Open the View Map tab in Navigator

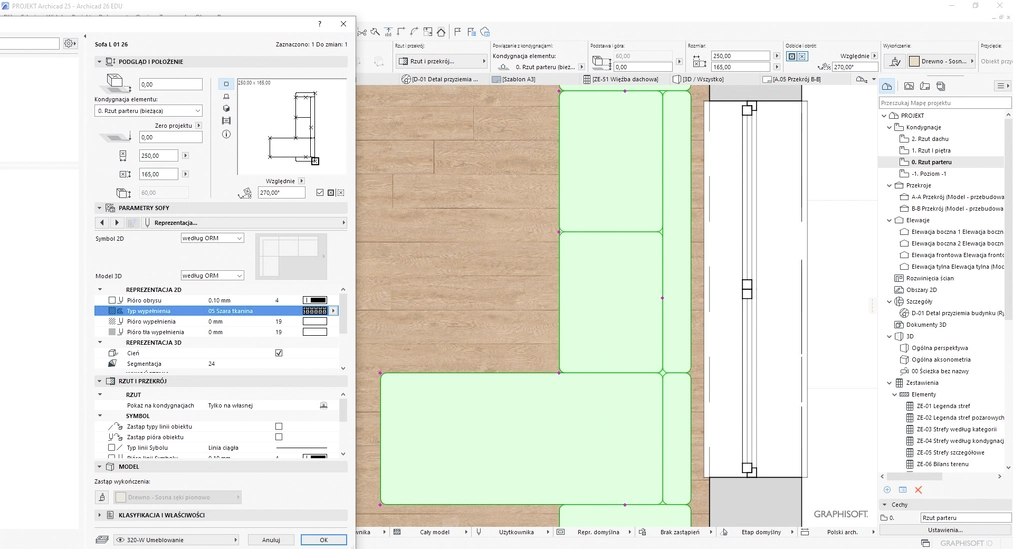909,86
